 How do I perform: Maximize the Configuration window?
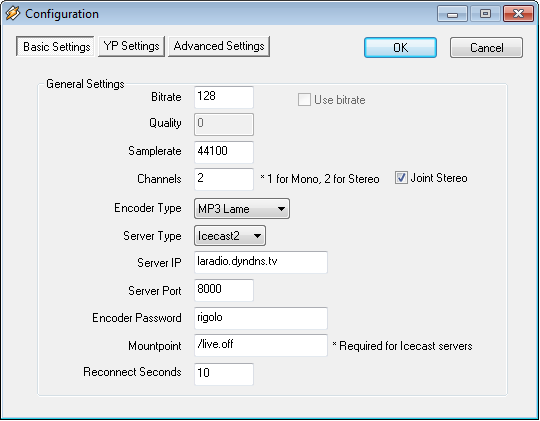[x=485, y=14]
